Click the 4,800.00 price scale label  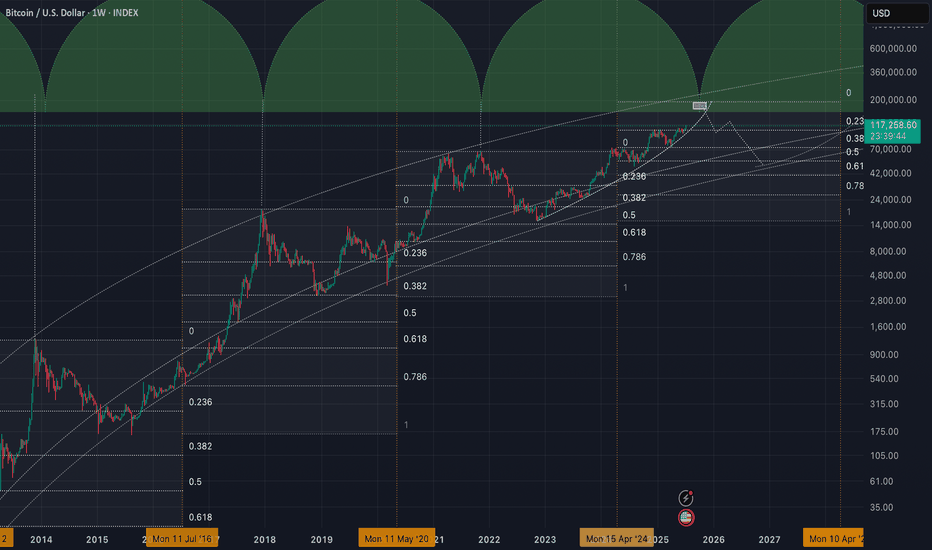888,276
